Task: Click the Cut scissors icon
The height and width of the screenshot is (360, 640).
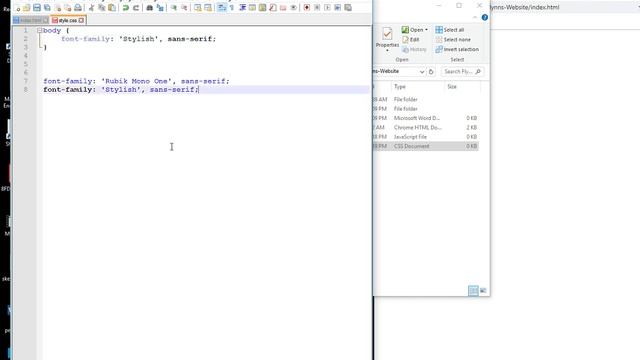Action: click(91, 8)
